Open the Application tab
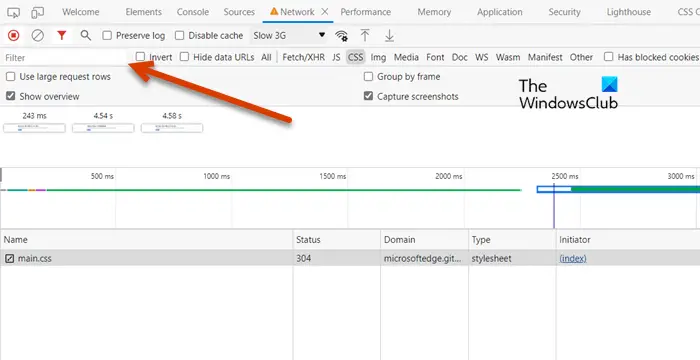The width and height of the screenshot is (700, 360). point(500,12)
